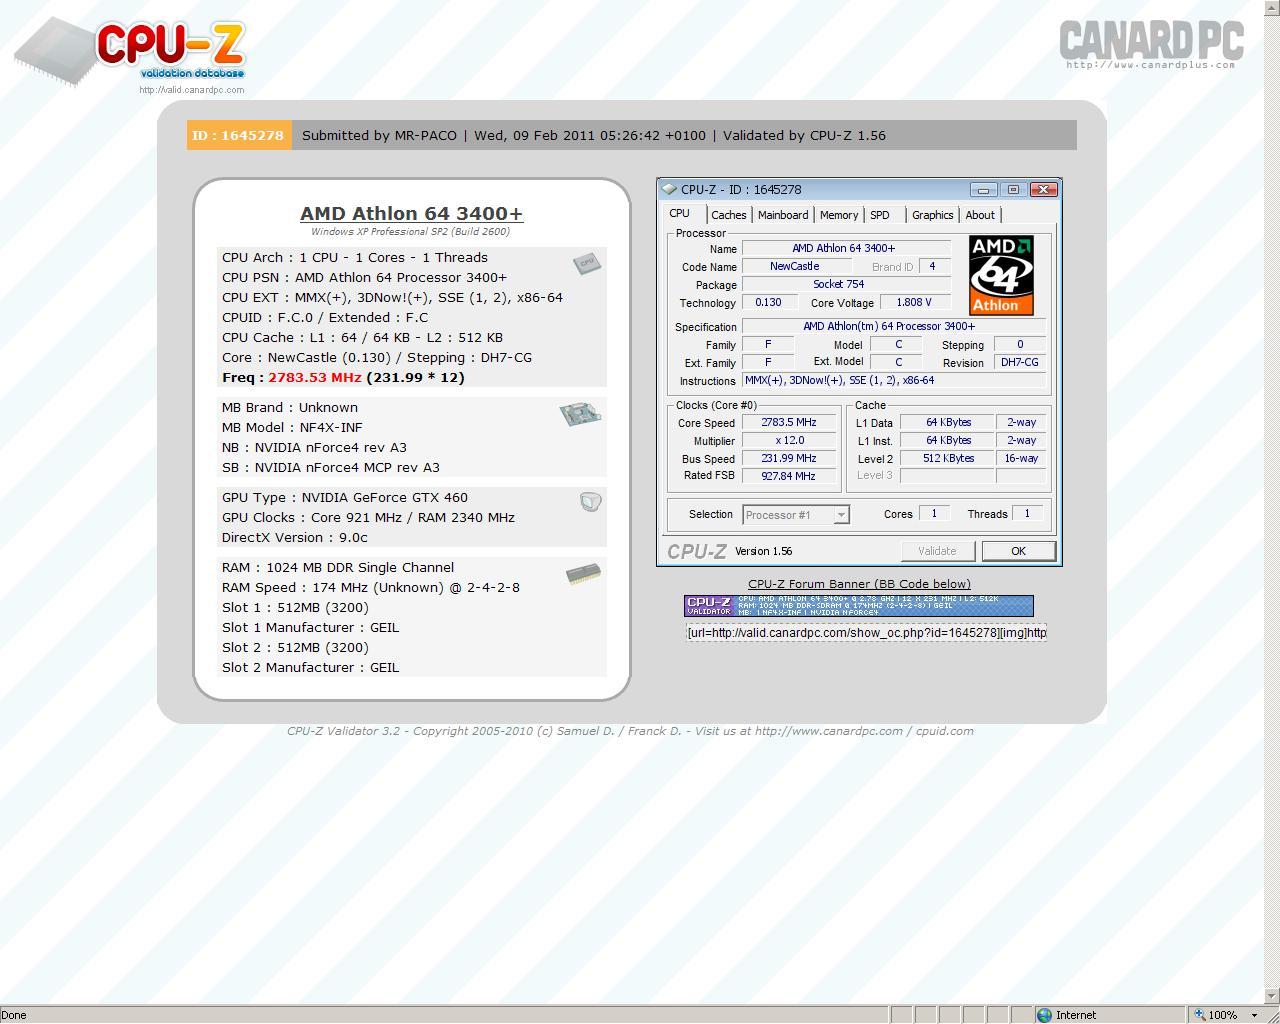This screenshot has width=1280, height=1024.
Task: Click the Instructions value MMX(+), 3DNow!(+) field
Action: click(894, 380)
